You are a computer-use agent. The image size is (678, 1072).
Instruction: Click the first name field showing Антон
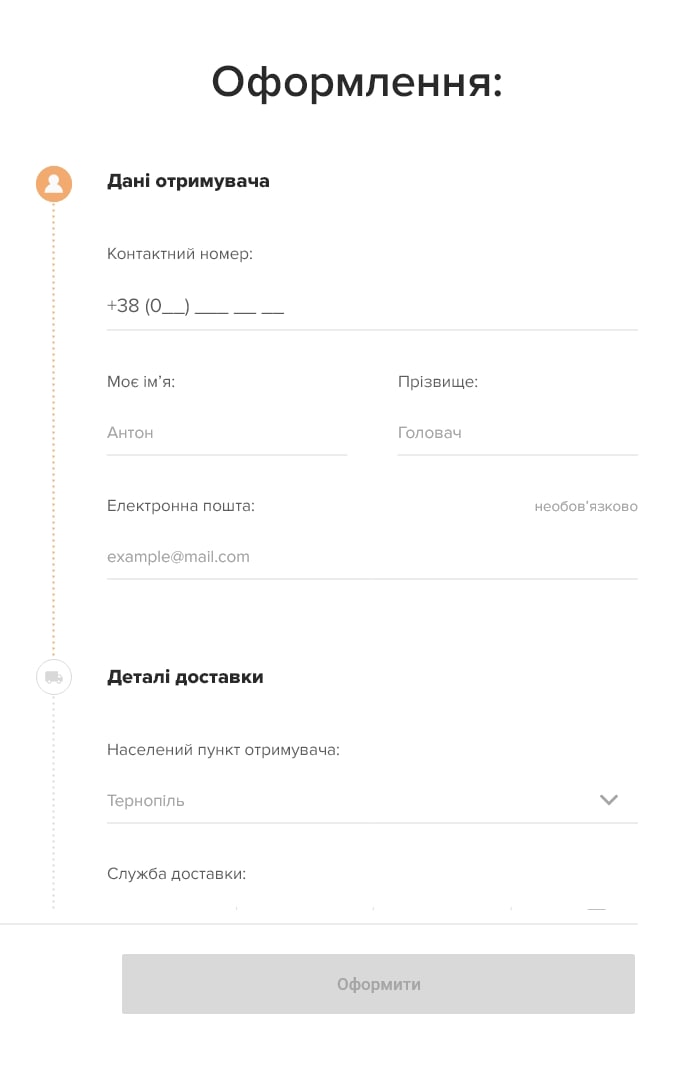[x=227, y=433]
